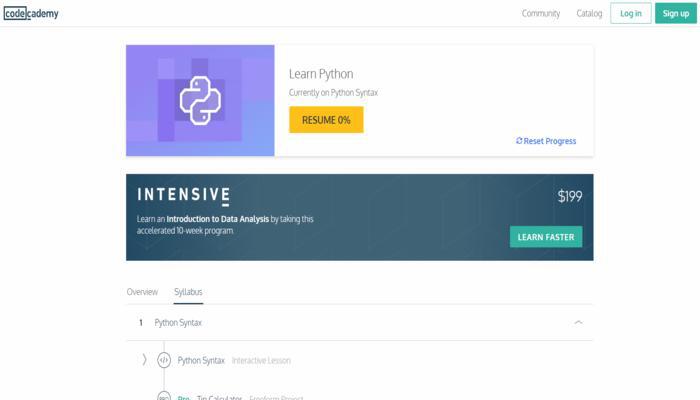The height and width of the screenshot is (400, 700).
Task: Open section 1 Python Syntax row
Action: click(359, 322)
